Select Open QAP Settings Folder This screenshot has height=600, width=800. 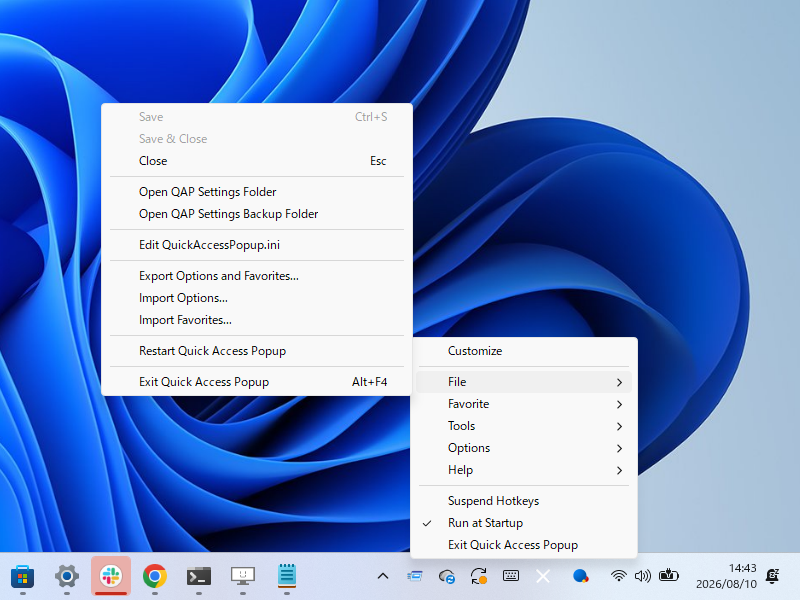[257, 192]
